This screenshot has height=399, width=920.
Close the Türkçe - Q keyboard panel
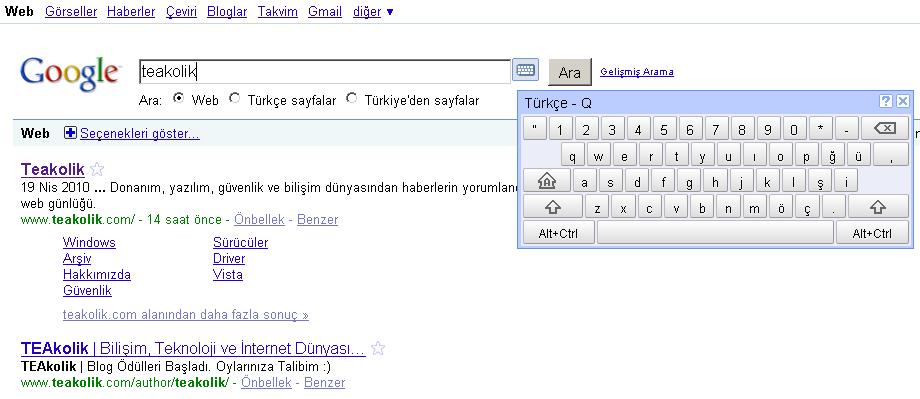coord(903,102)
